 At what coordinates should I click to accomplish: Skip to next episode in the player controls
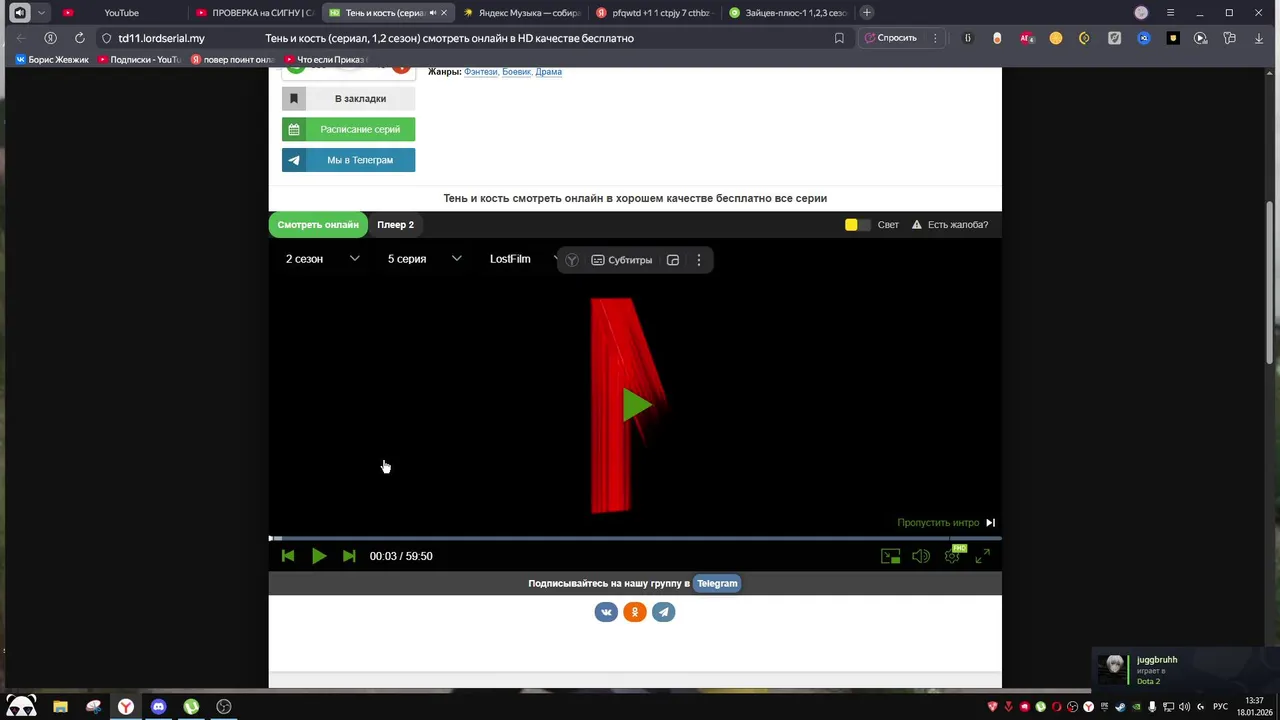(x=349, y=556)
